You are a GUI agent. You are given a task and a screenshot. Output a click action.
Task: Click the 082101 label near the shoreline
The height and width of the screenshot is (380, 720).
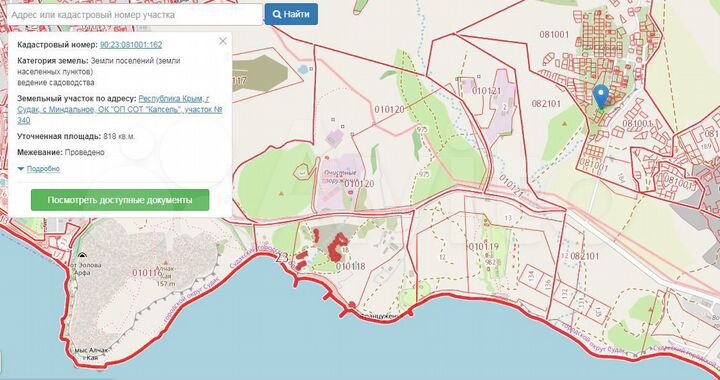click(585, 256)
